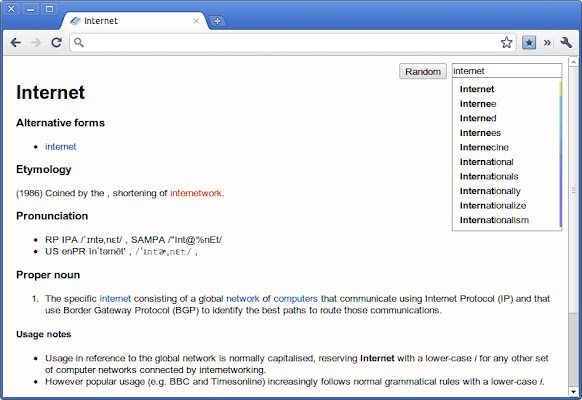Screen dimensions: 582x400
Task: Pick 'Internationalize' from suggestions
Action: click(507, 206)
